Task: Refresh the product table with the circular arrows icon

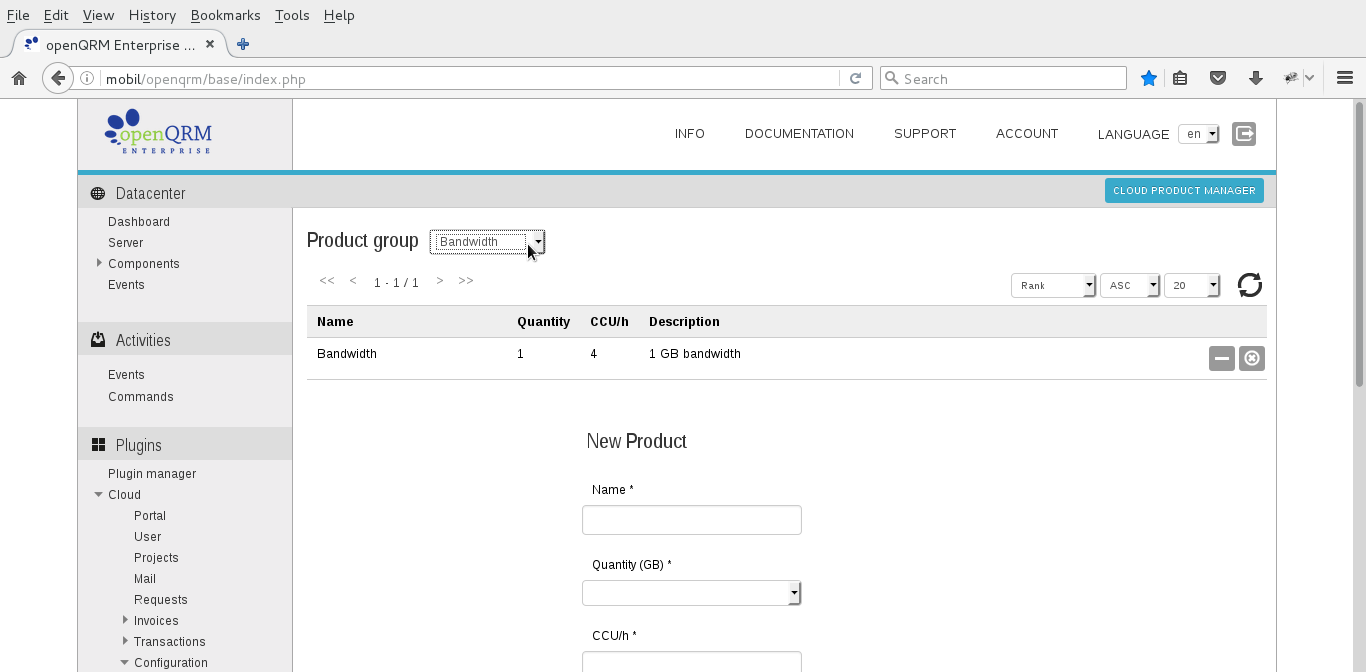Action: click(1250, 285)
